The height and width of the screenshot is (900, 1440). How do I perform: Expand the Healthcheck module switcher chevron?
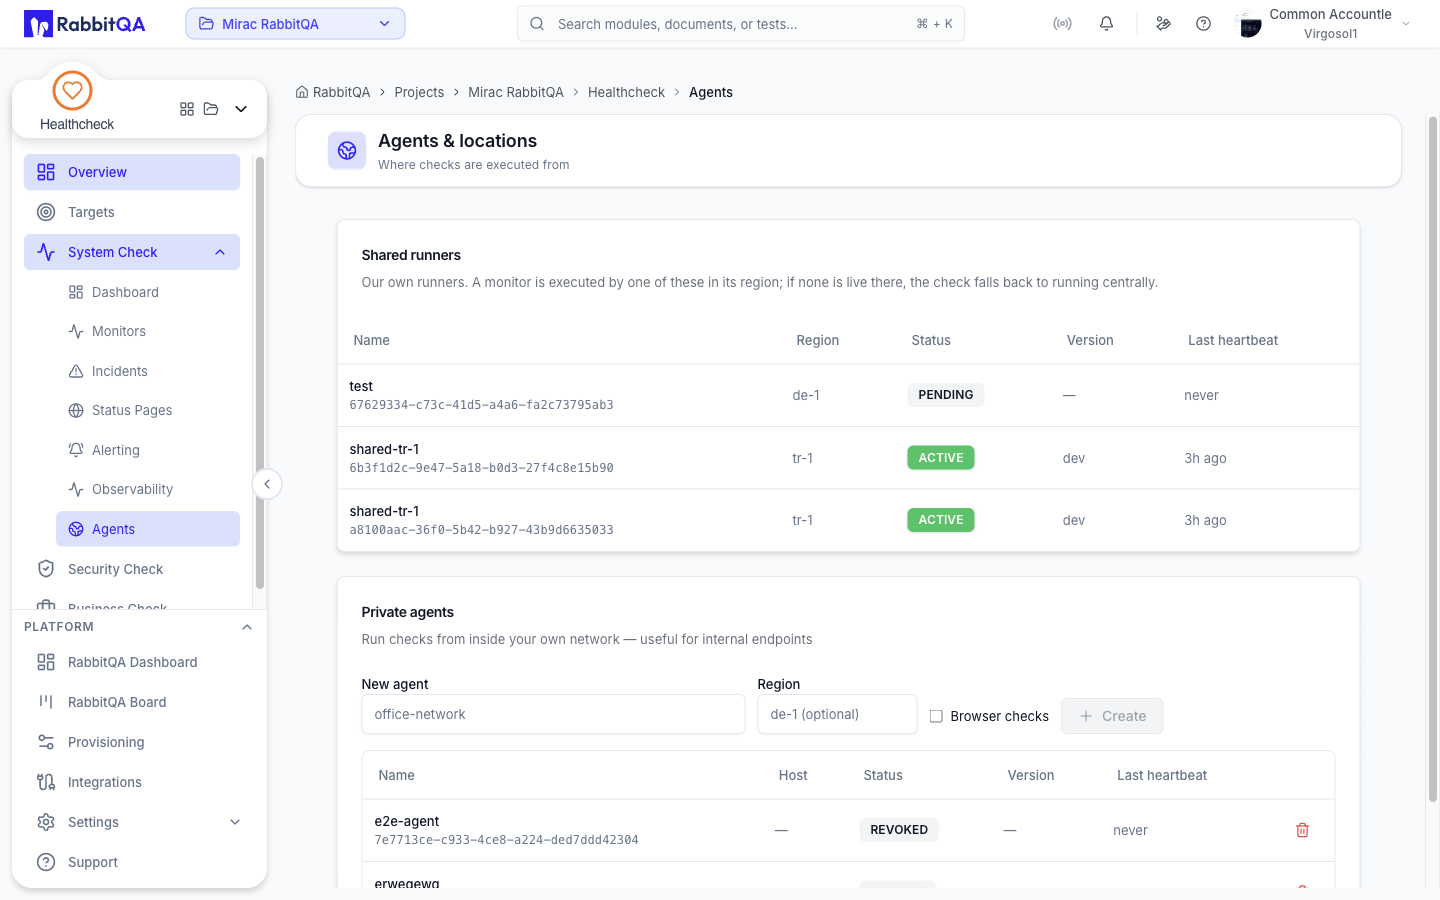tap(241, 109)
